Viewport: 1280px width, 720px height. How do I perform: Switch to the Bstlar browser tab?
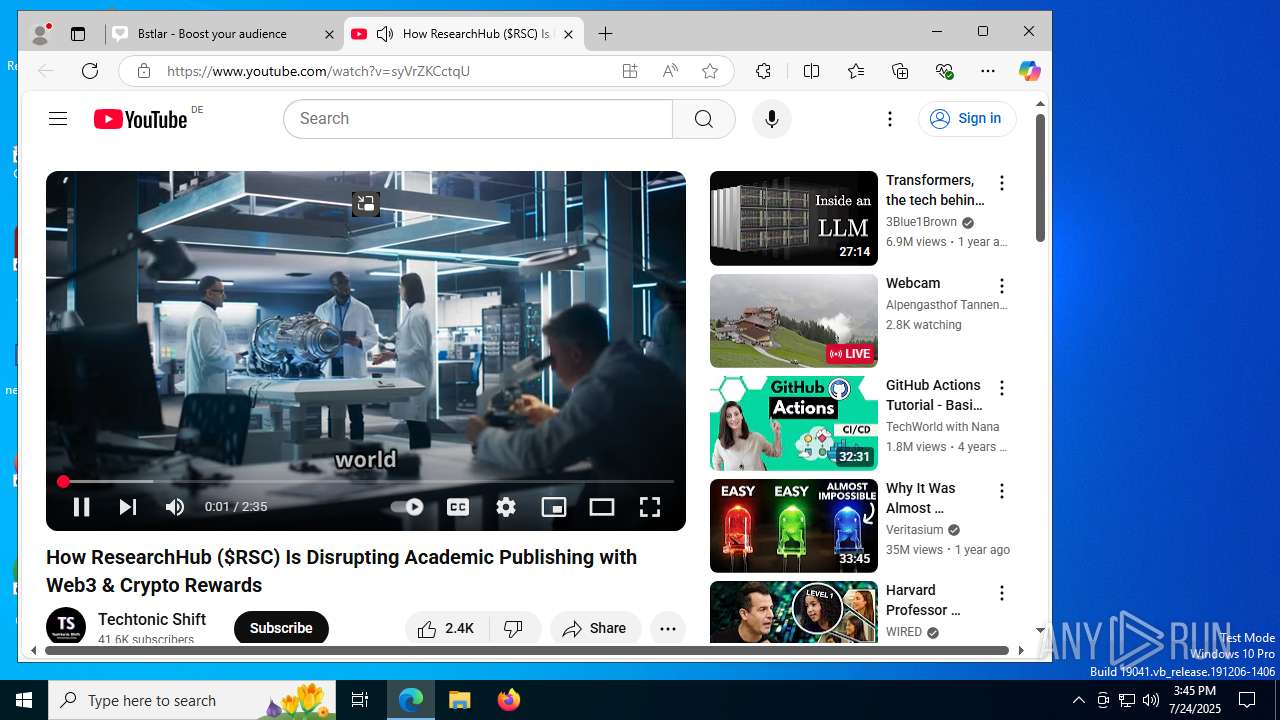pyautogui.click(x=223, y=34)
